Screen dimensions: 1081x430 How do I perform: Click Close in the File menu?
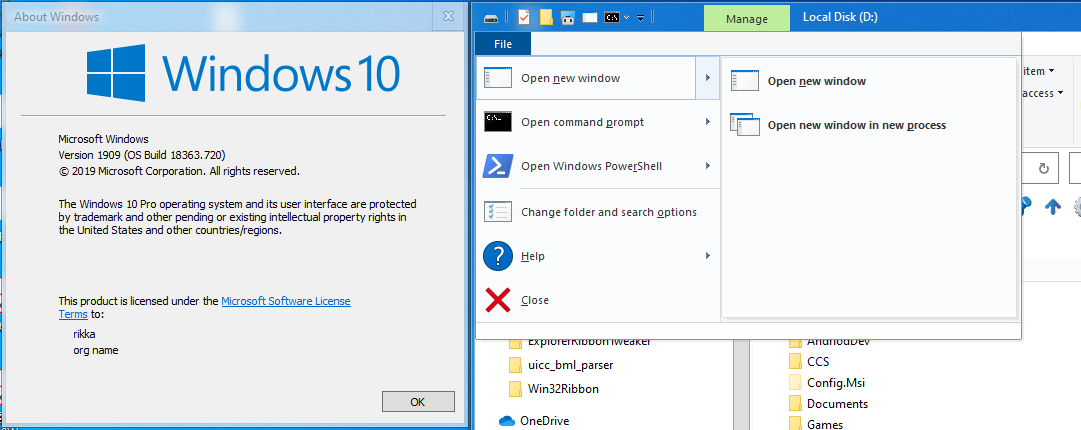point(598,300)
